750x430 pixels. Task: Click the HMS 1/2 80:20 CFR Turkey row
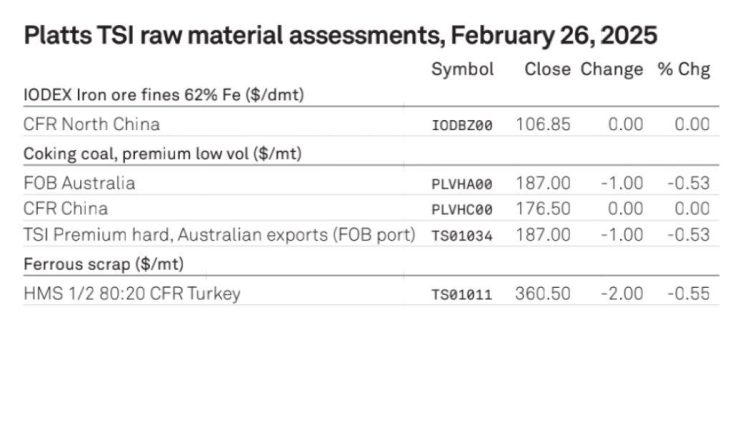coord(371,293)
